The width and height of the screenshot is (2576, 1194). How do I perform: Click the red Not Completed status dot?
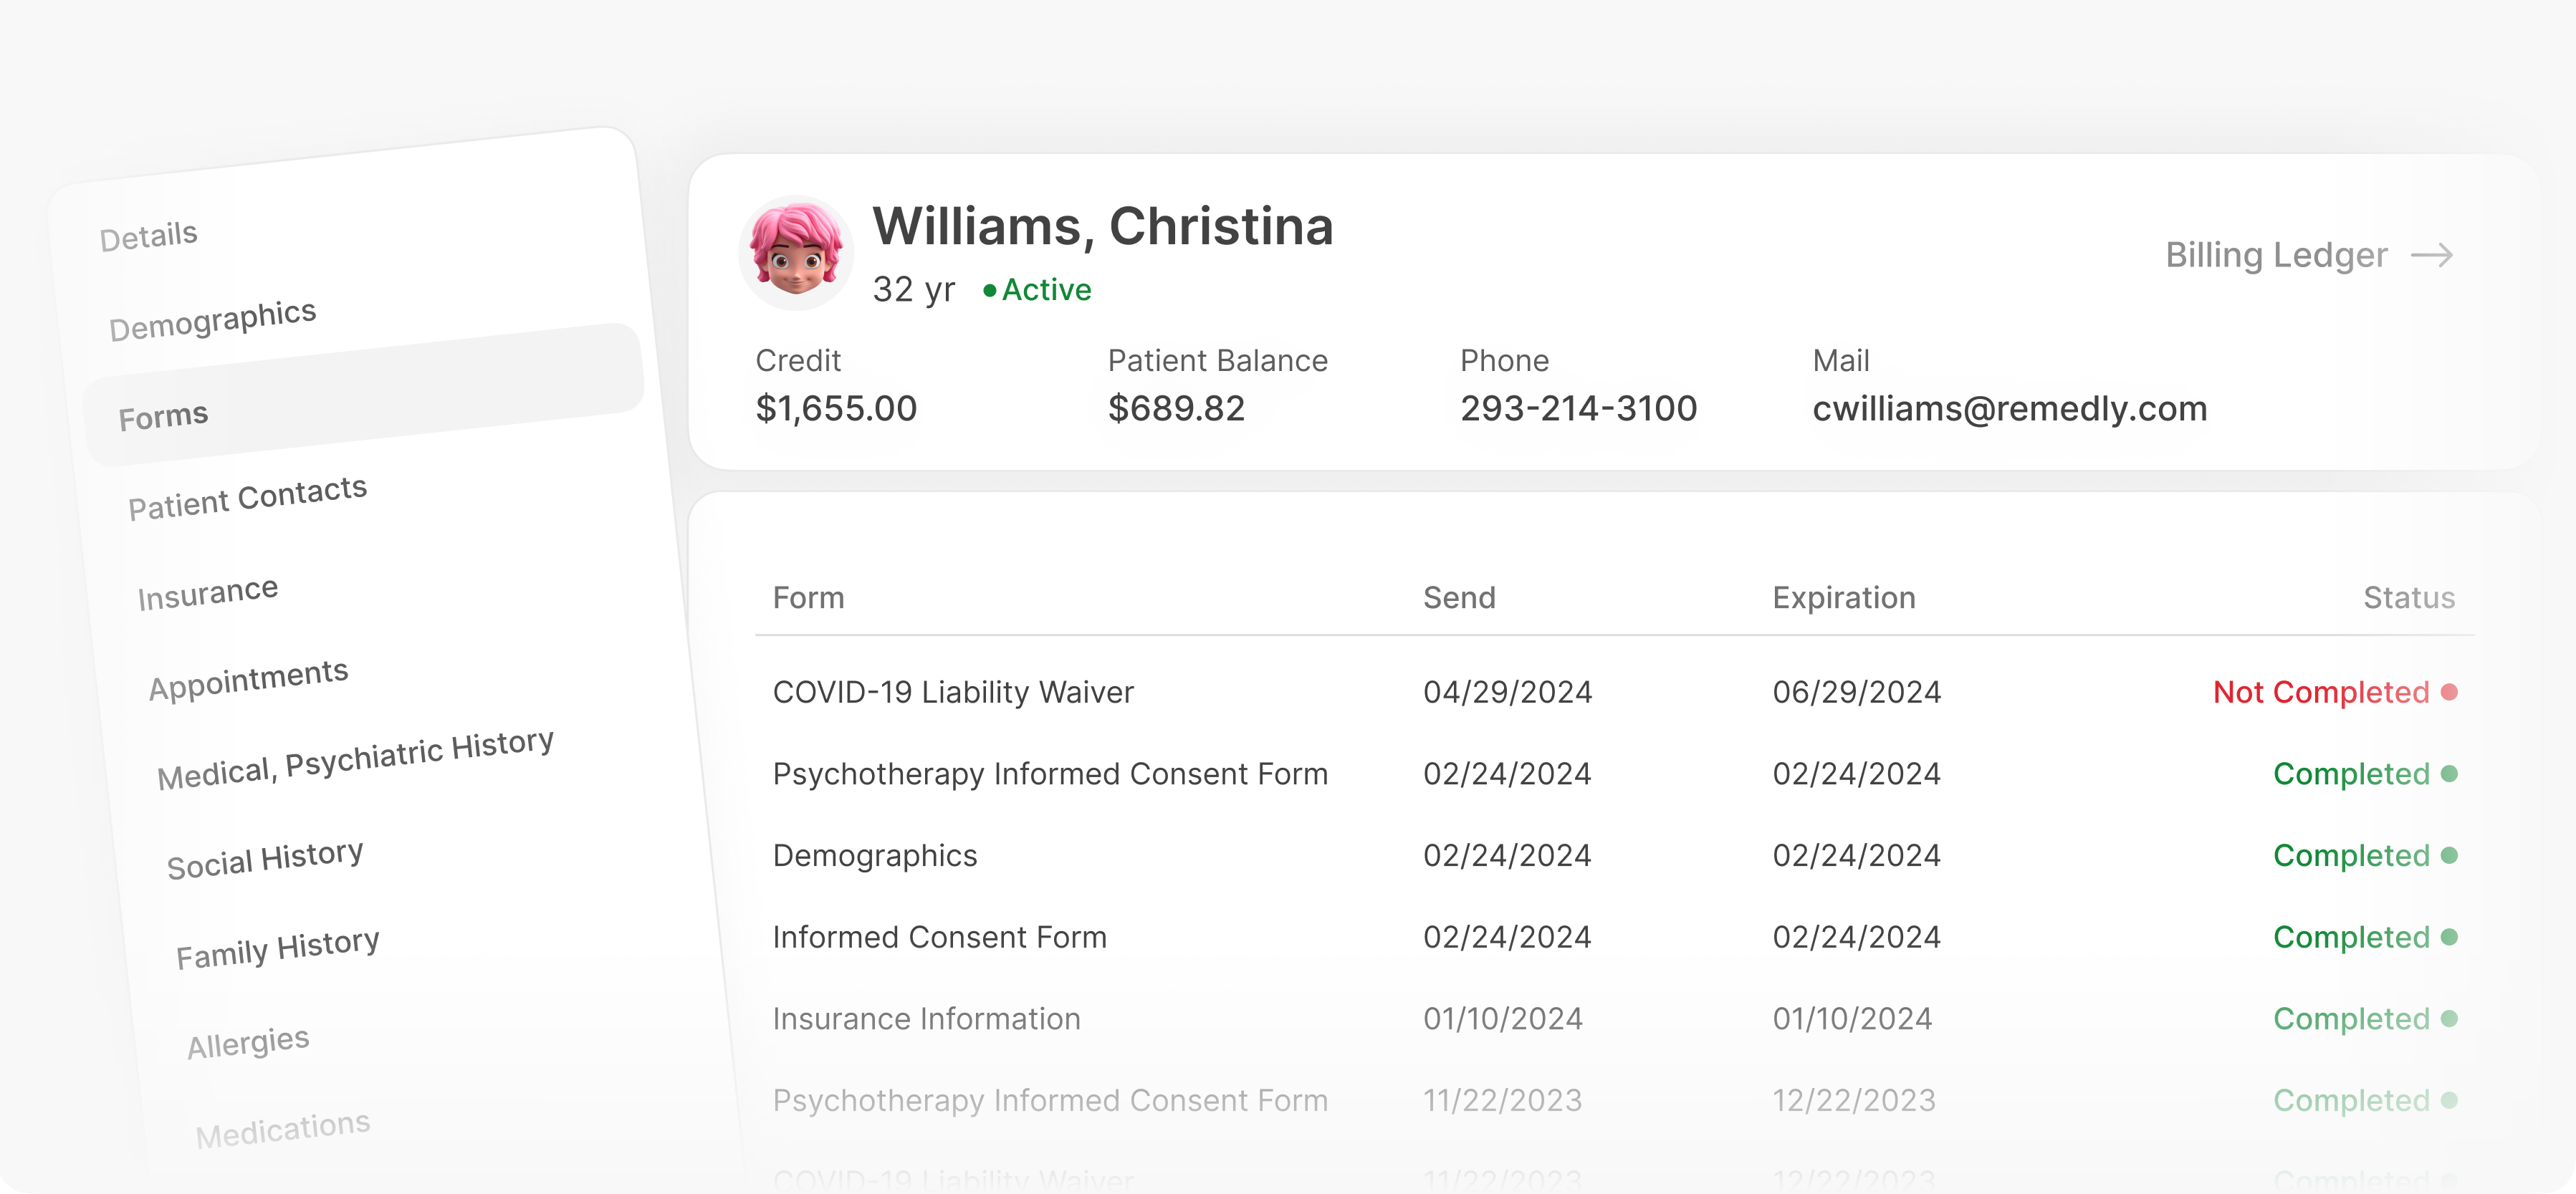click(x=2449, y=692)
